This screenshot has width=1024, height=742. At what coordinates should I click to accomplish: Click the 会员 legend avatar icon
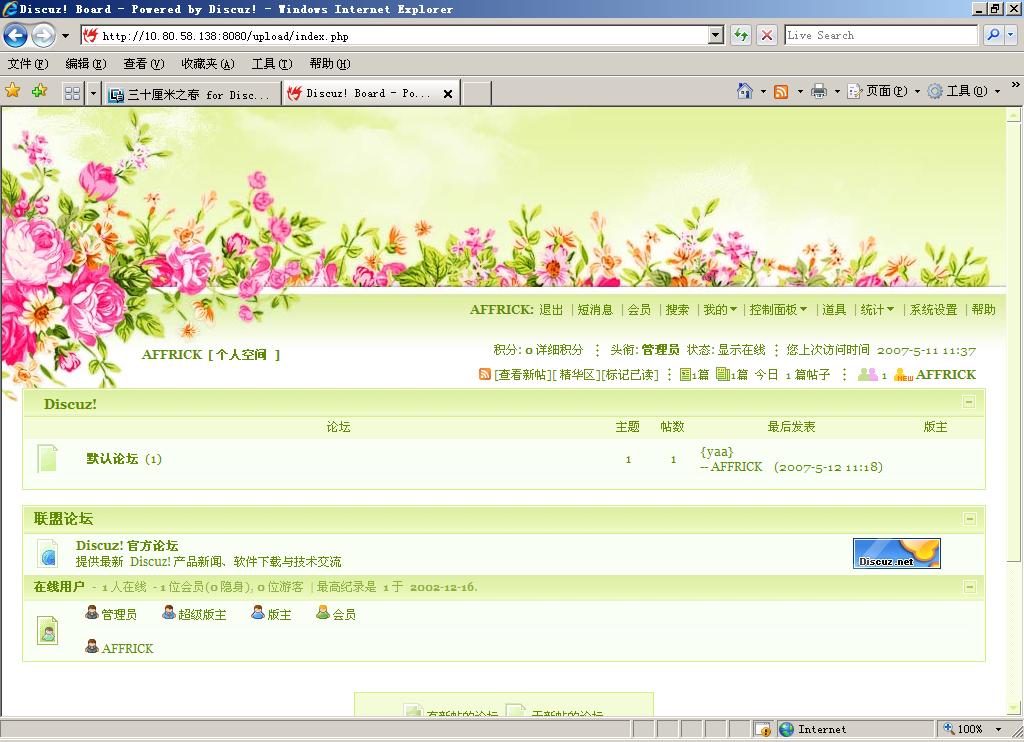[x=323, y=613]
